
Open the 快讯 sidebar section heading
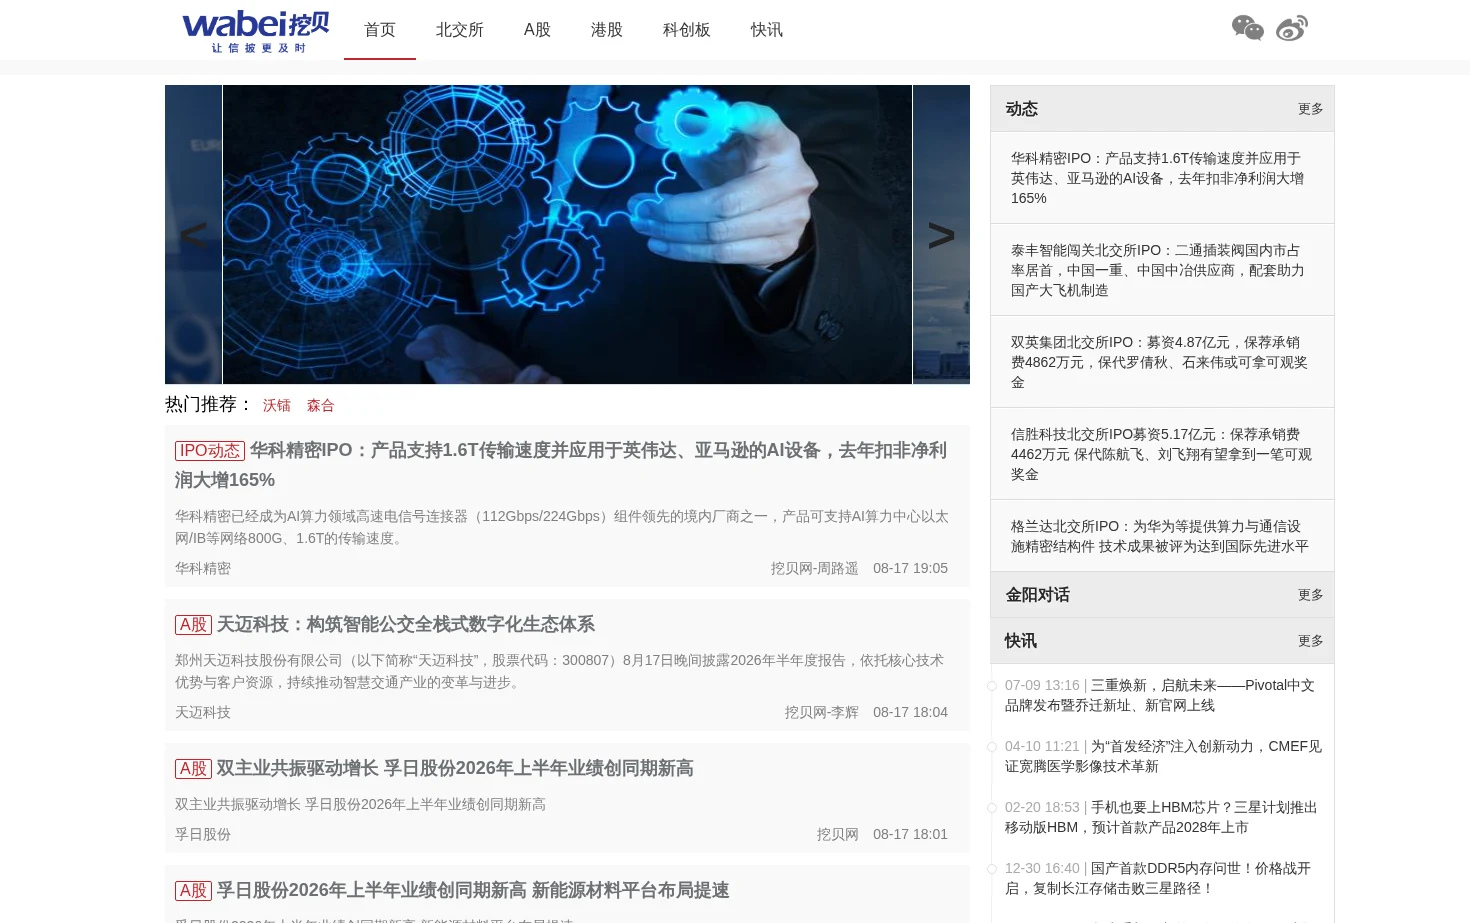click(1021, 641)
